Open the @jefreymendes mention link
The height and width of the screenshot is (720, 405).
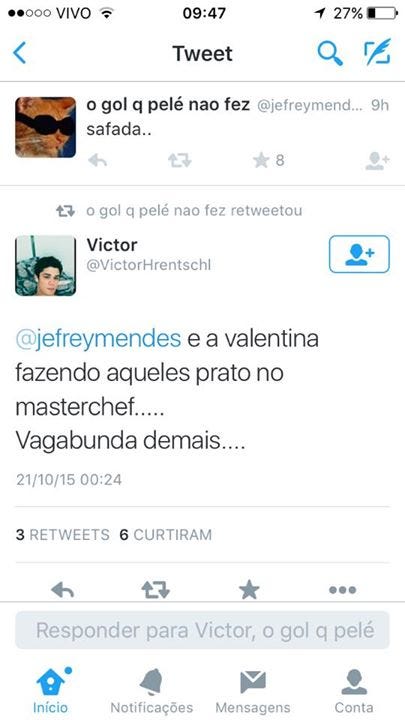pyautogui.click(x=98, y=340)
